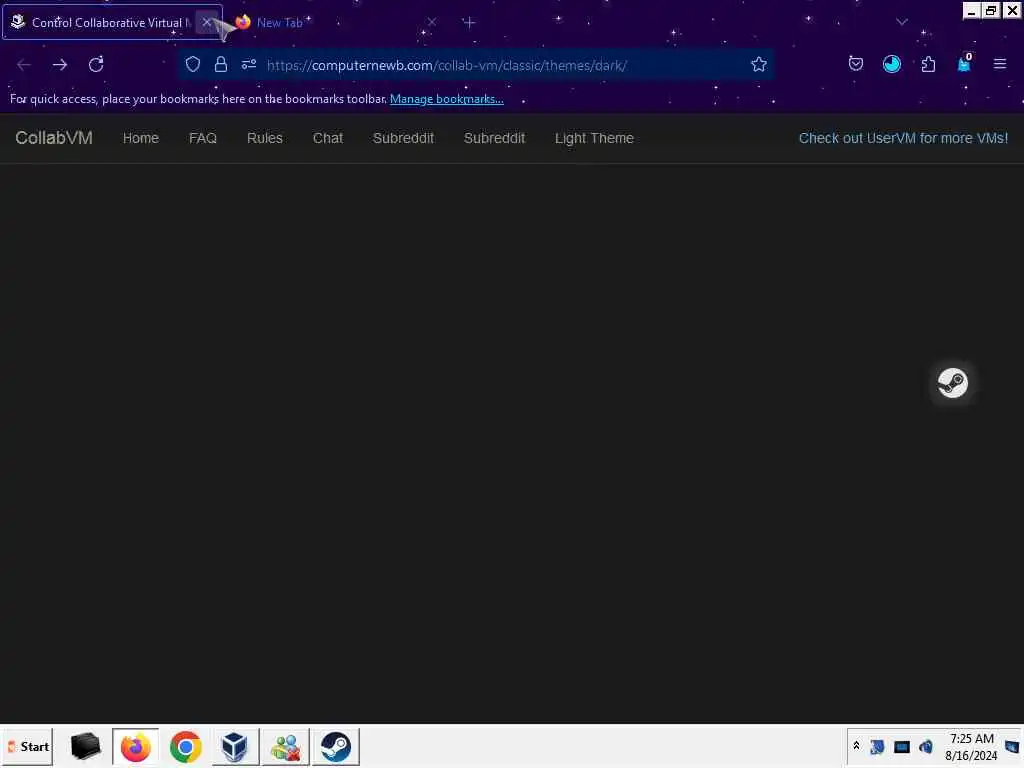Open a new tab with the plus button
The image size is (1024, 768).
(469, 22)
